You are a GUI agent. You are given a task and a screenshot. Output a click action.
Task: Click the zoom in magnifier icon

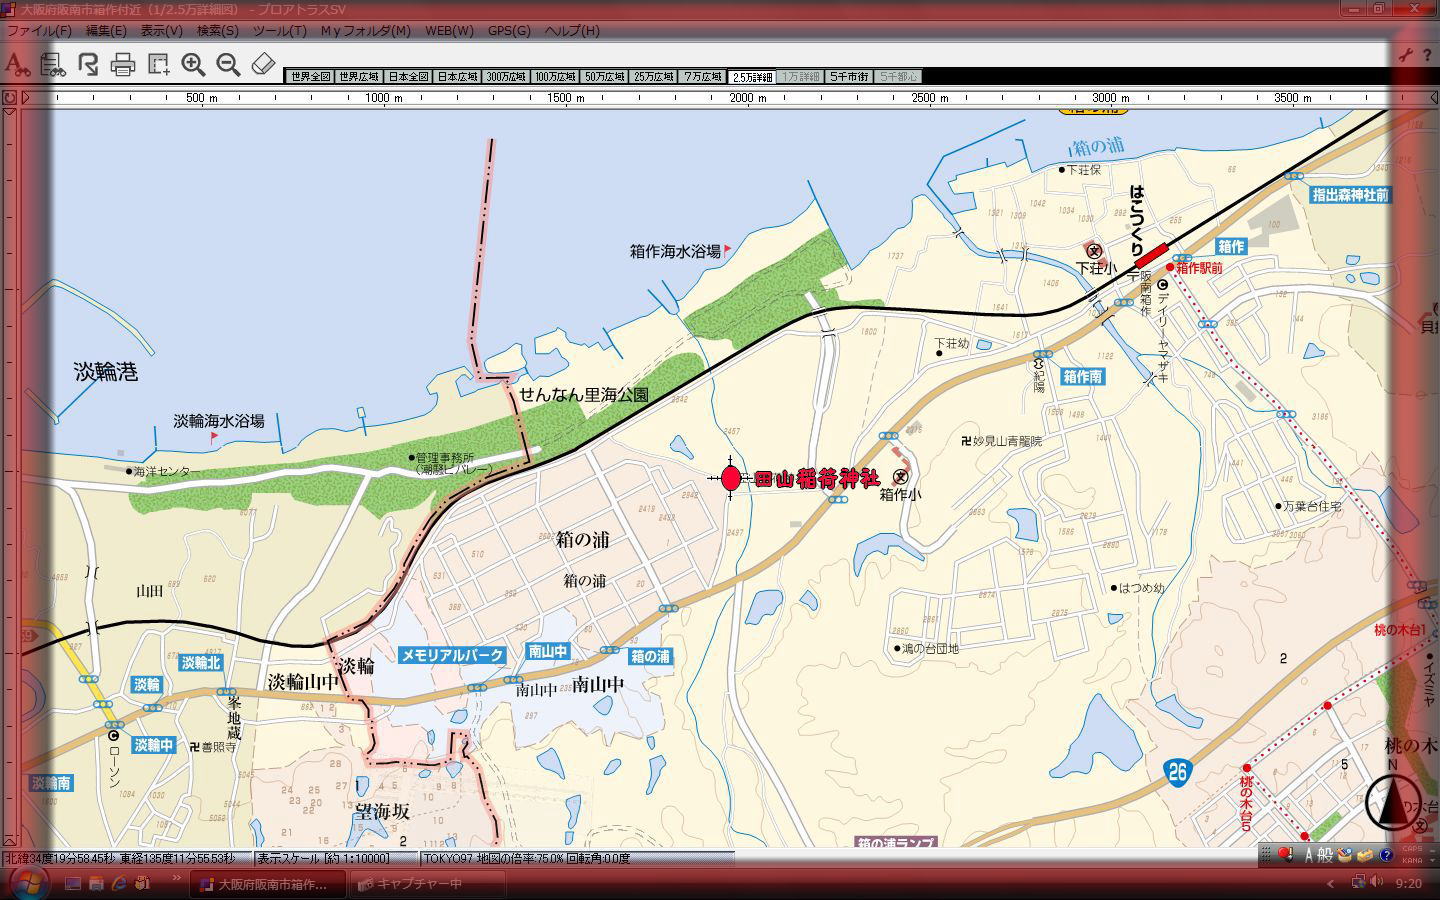(x=193, y=65)
